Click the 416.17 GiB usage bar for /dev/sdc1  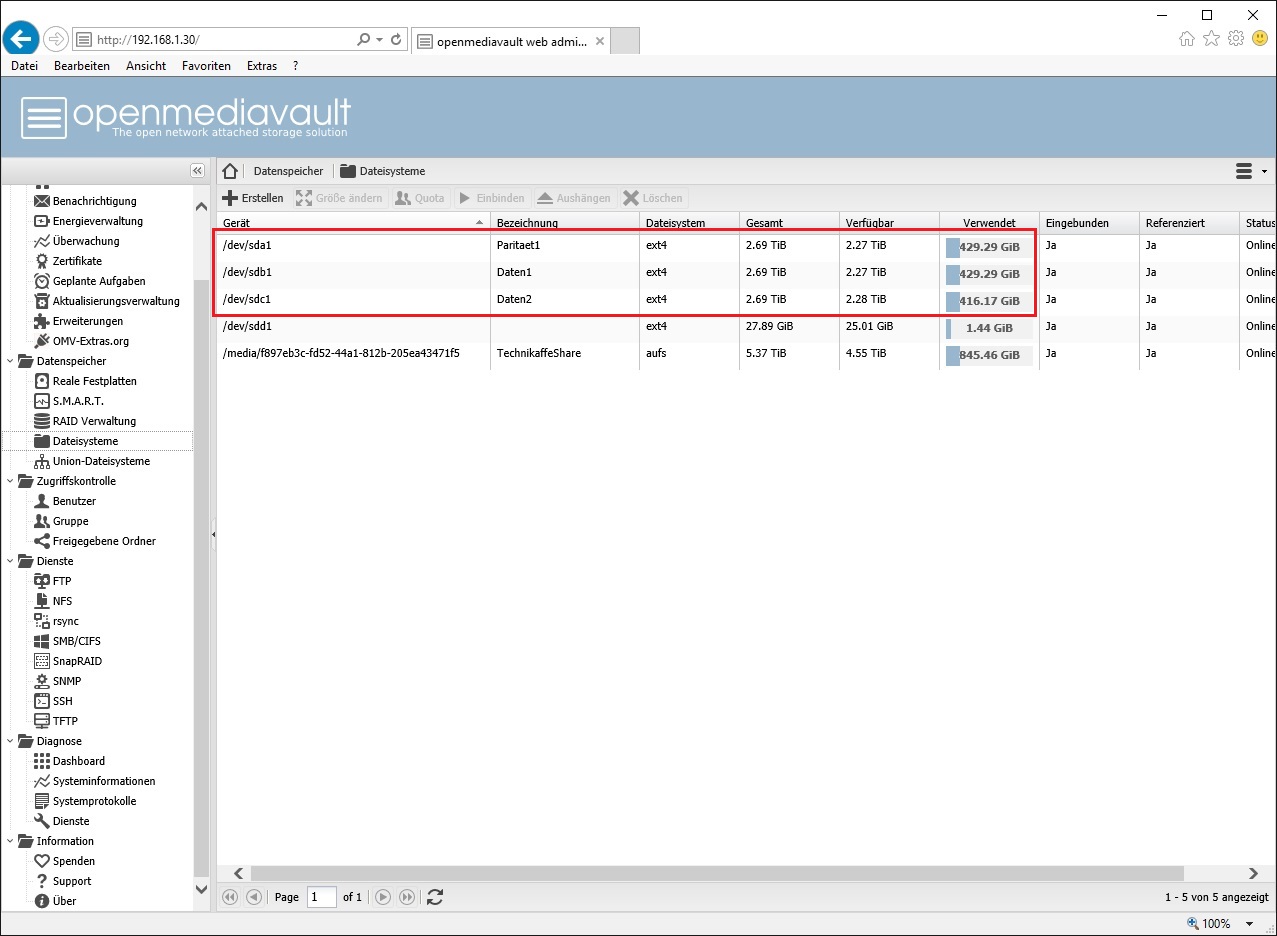click(x=989, y=300)
